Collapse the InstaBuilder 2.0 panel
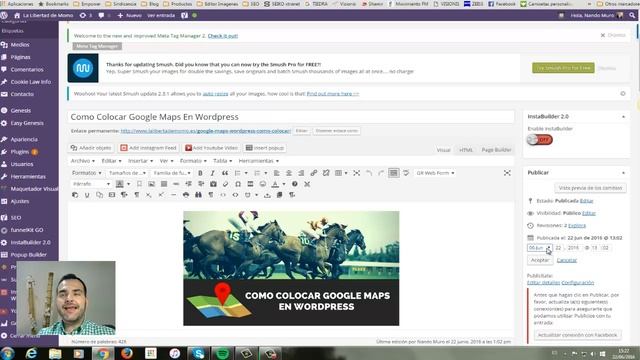 [623, 117]
